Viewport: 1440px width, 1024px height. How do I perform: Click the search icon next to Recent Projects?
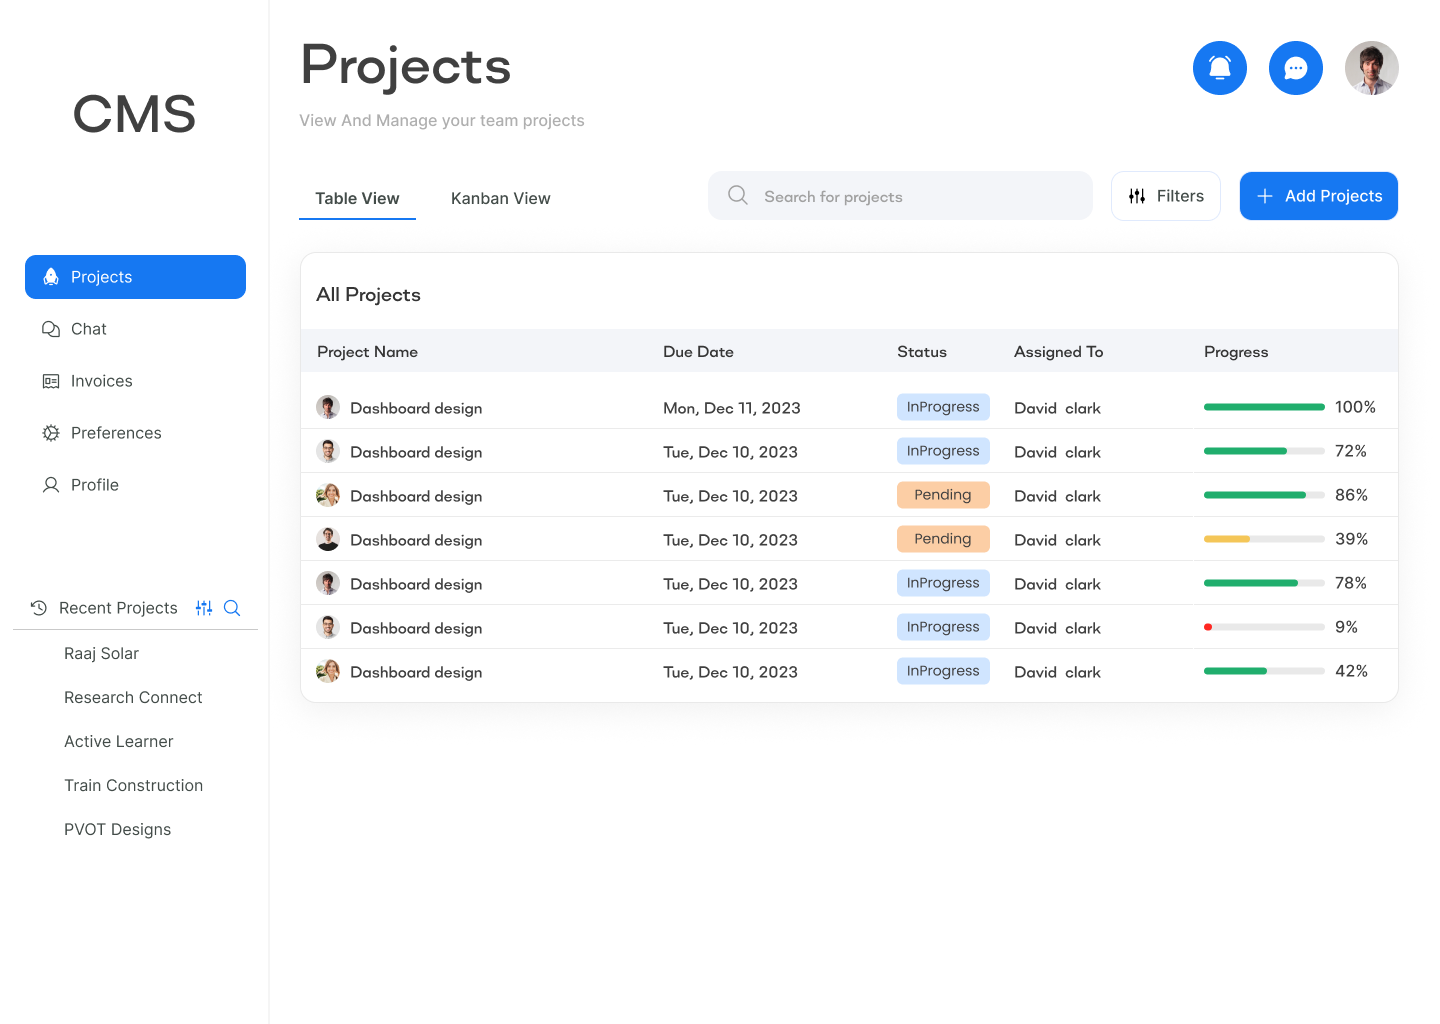pyautogui.click(x=232, y=607)
